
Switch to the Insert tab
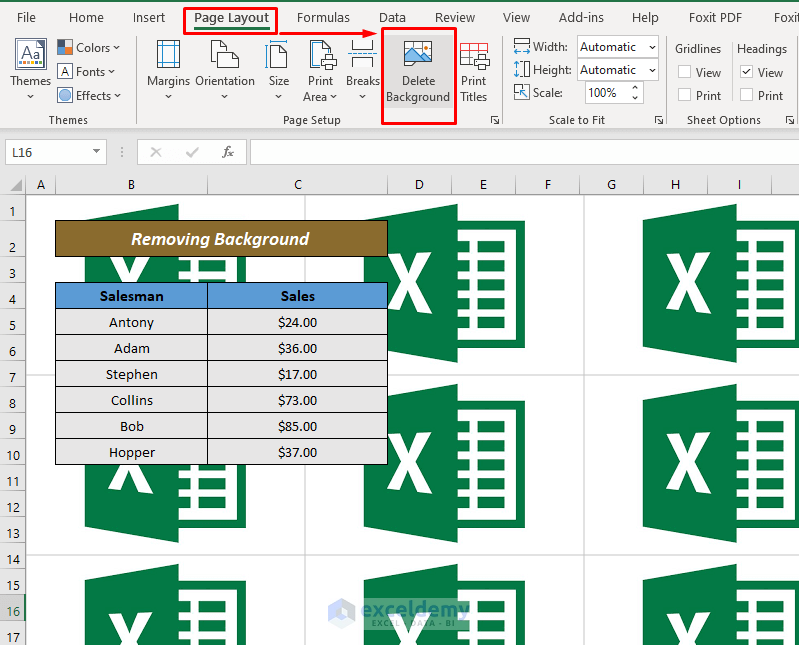point(149,18)
